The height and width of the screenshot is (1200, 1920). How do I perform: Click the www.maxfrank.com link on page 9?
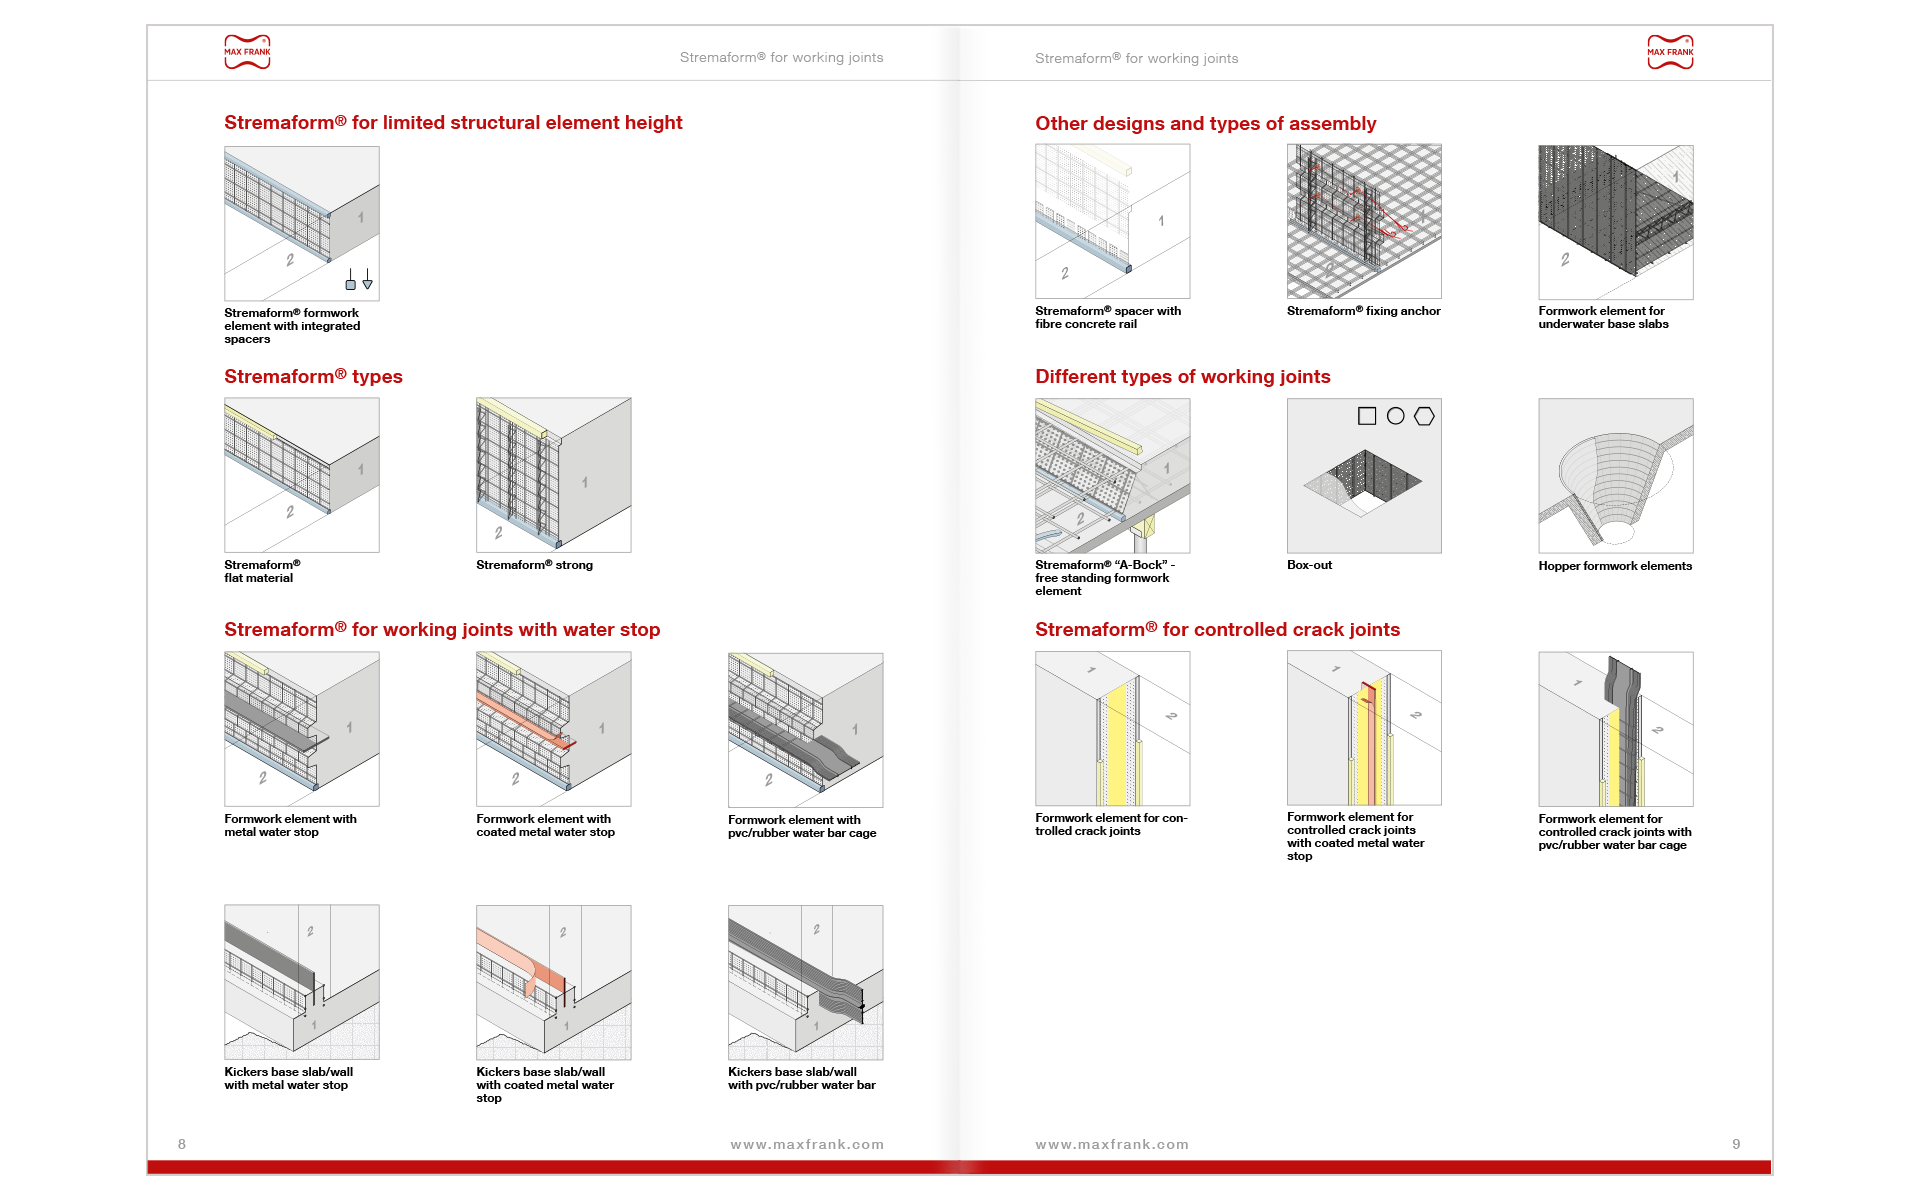(x=1112, y=1144)
